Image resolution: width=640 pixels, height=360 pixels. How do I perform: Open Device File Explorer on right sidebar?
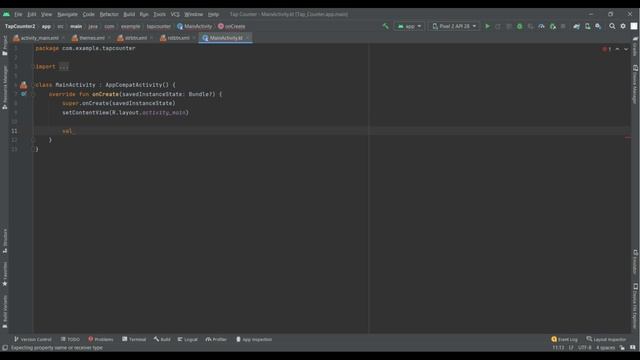[635, 306]
